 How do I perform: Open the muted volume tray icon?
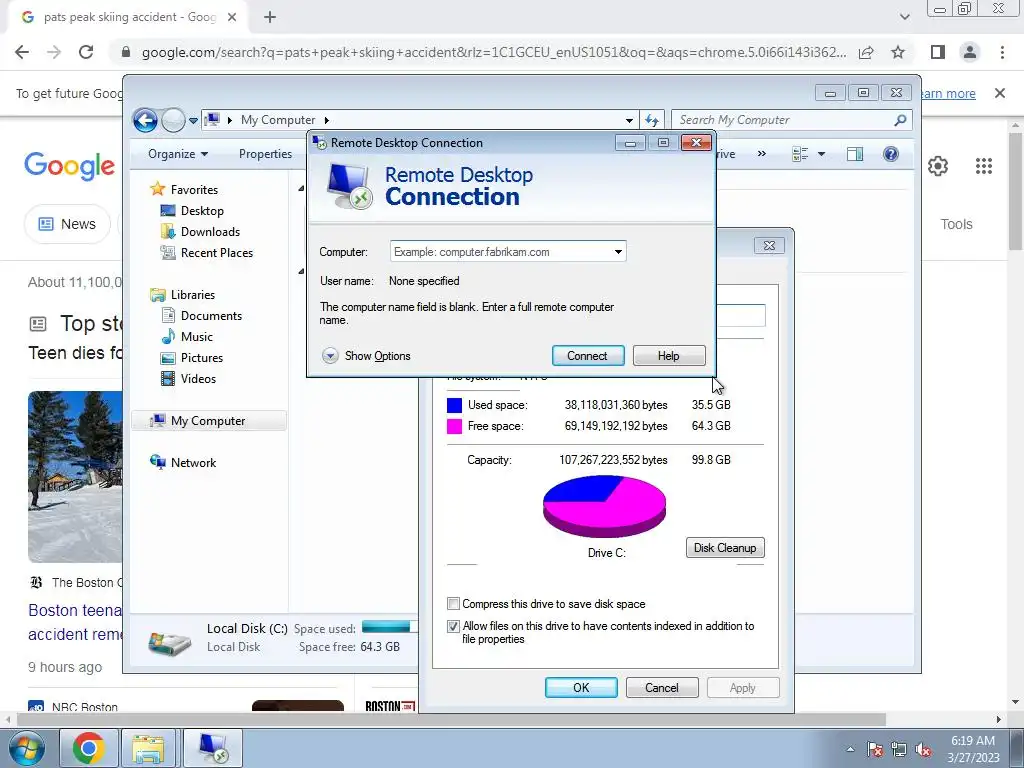[923, 749]
